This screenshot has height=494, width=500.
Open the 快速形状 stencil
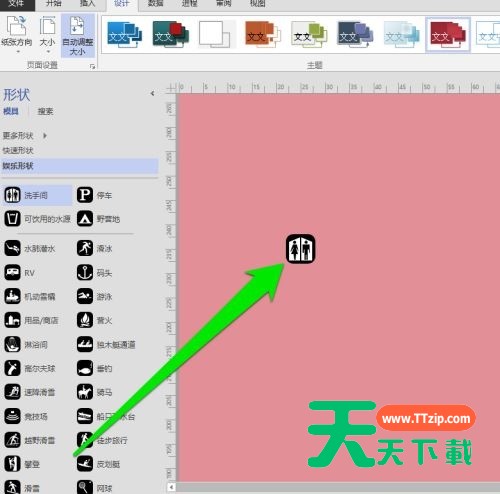(18, 150)
